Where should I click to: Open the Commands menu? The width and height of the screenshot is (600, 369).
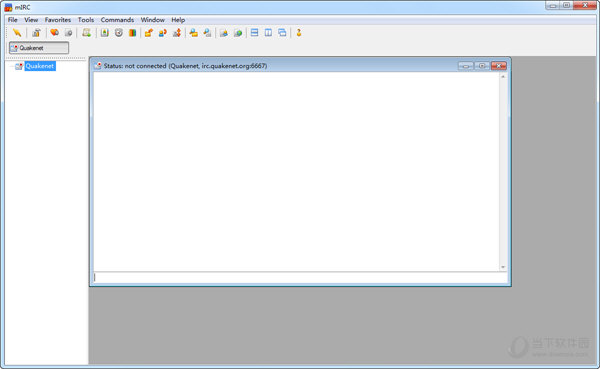tap(117, 20)
